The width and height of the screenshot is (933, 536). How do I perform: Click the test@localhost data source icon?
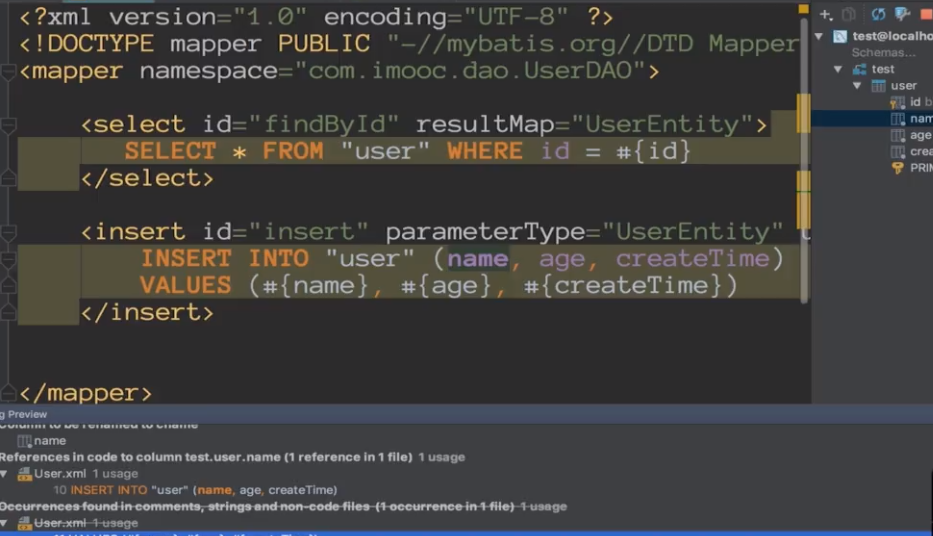coord(840,36)
